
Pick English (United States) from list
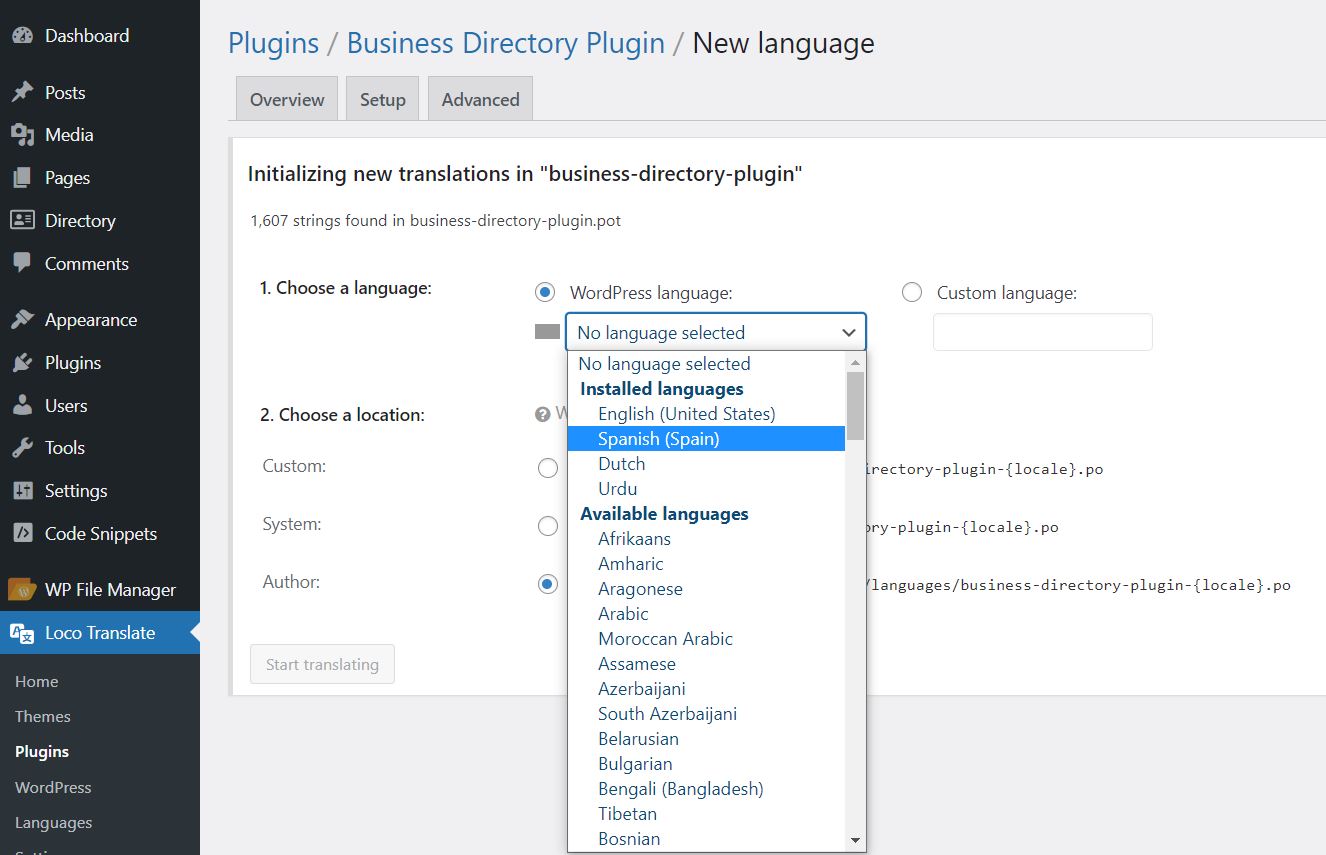(x=706, y=414)
